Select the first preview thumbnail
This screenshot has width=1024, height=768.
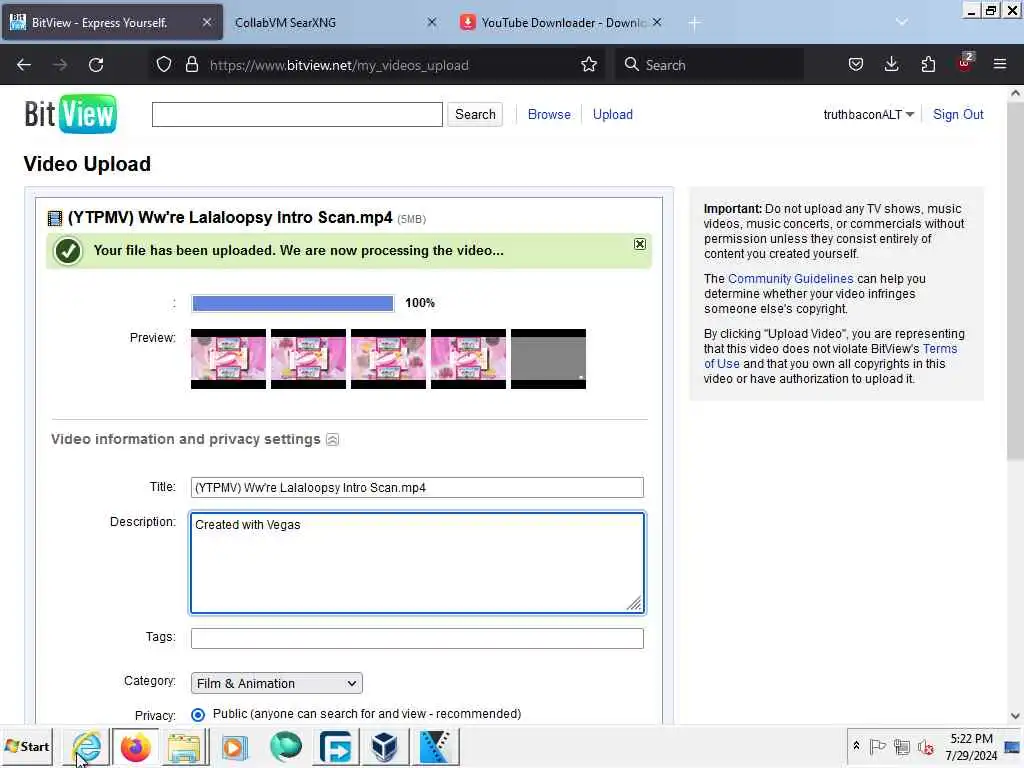229,359
